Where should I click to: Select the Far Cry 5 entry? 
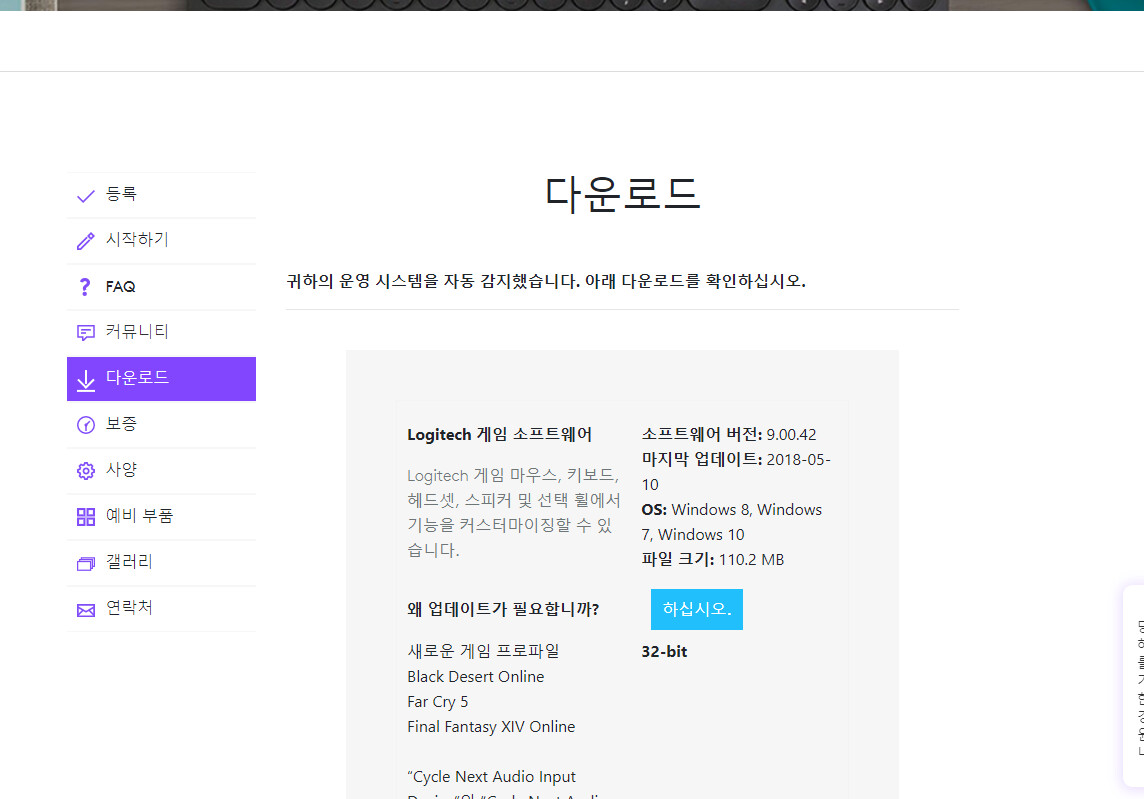coord(438,701)
